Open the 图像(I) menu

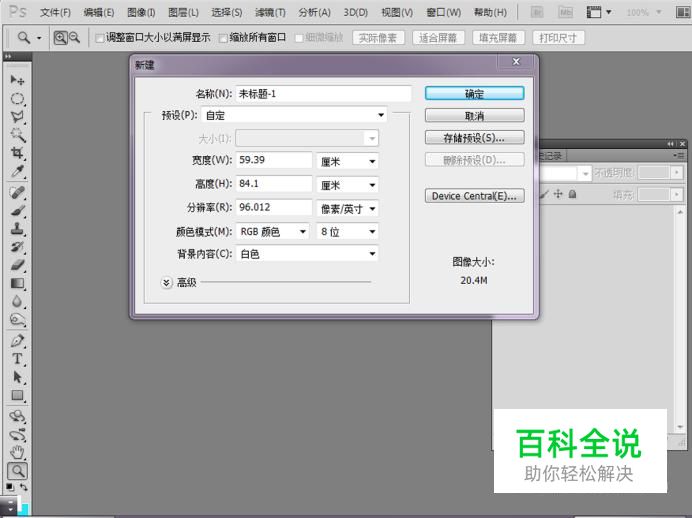coord(141,12)
